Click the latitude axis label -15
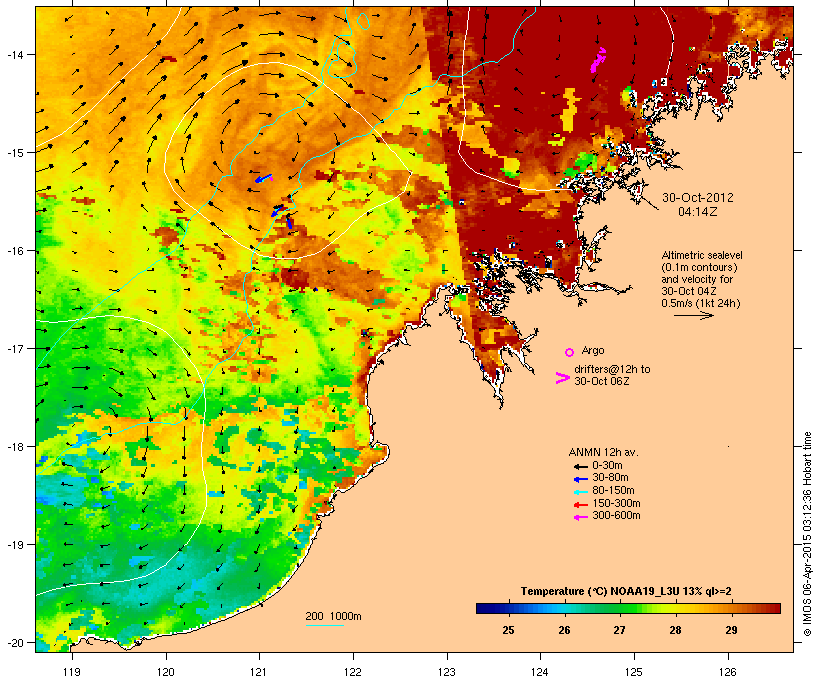Image resolution: width=820 pixels, height=680 pixels. (x=14, y=153)
